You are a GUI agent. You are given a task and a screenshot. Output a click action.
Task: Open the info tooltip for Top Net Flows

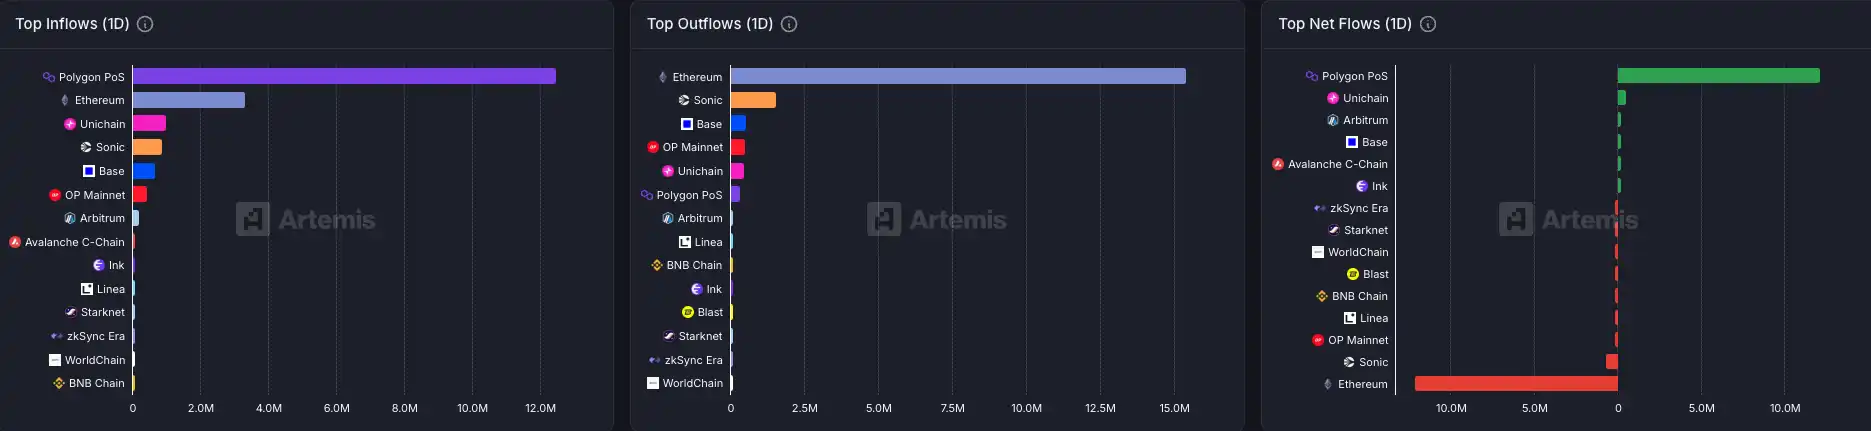point(1428,24)
